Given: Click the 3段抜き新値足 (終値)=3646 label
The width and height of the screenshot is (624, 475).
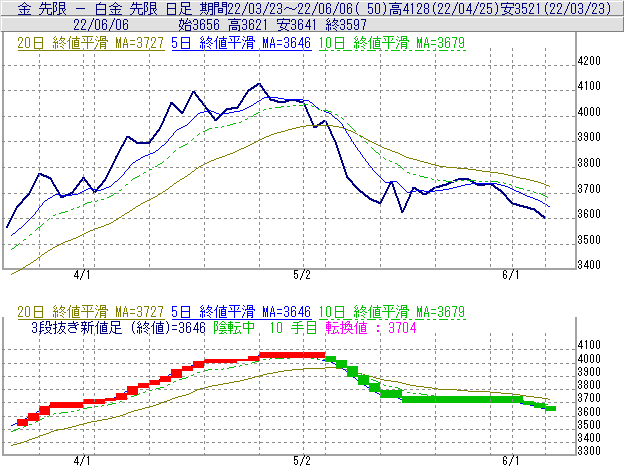Looking at the screenshot, I should click(119, 328).
